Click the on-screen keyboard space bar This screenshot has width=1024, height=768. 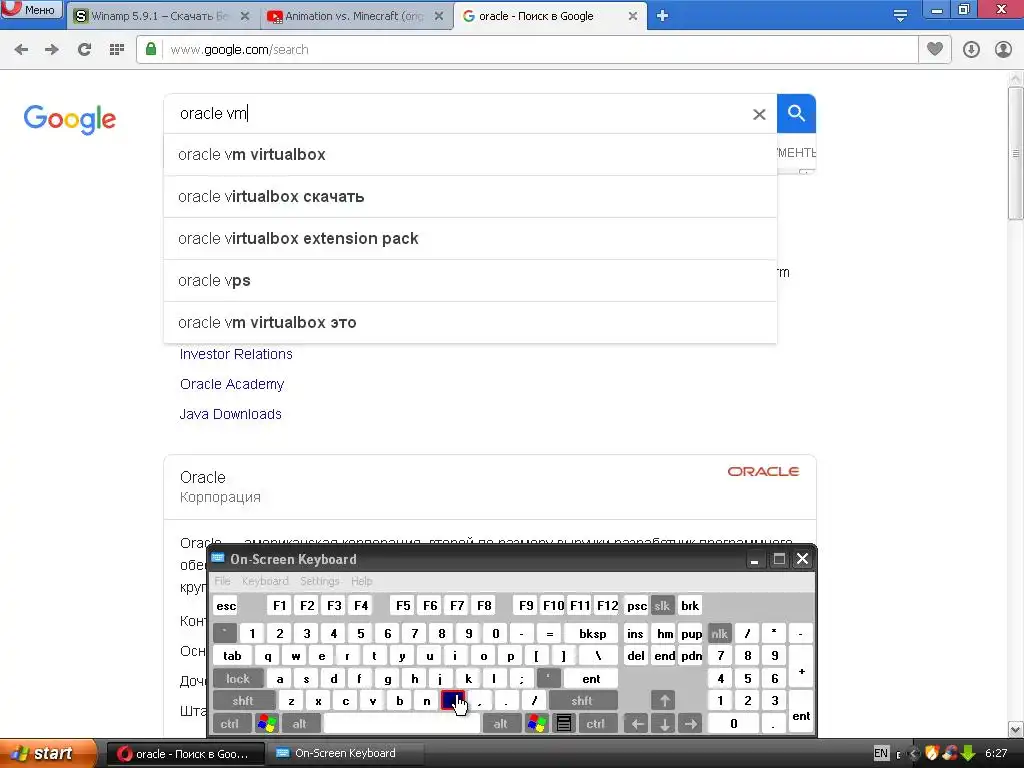click(x=402, y=724)
